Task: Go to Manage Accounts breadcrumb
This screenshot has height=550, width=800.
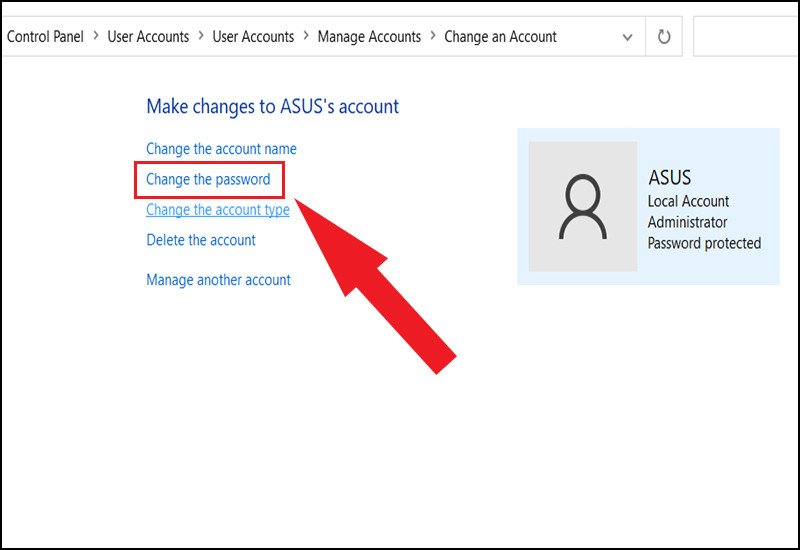Action: pos(369,37)
